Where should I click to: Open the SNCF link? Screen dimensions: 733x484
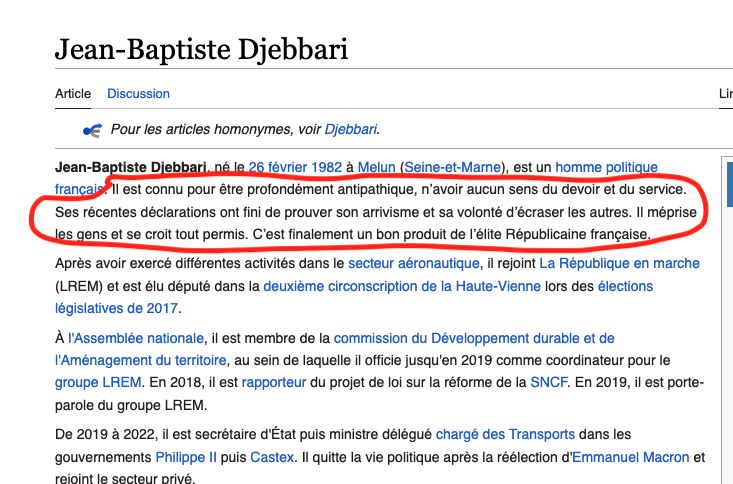549,382
